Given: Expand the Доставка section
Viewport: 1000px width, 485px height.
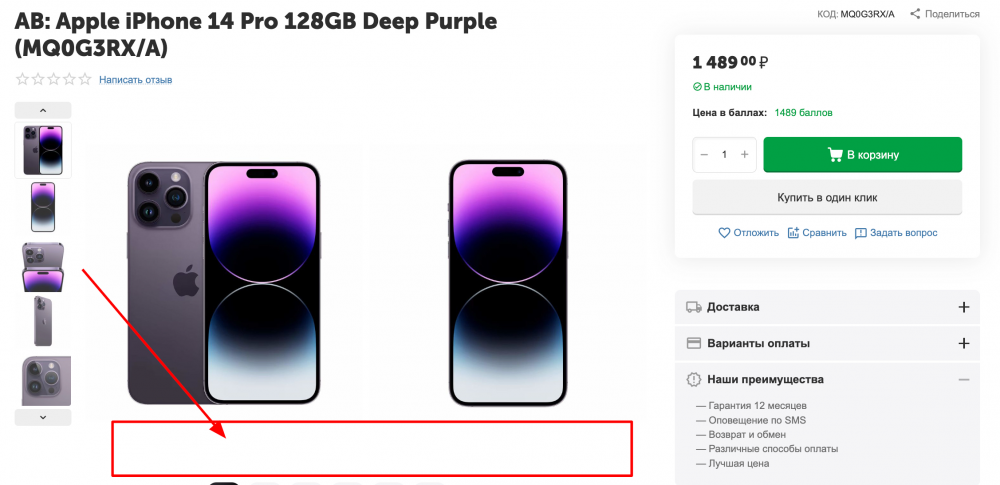Looking at the screenshot, I should 963,307.
